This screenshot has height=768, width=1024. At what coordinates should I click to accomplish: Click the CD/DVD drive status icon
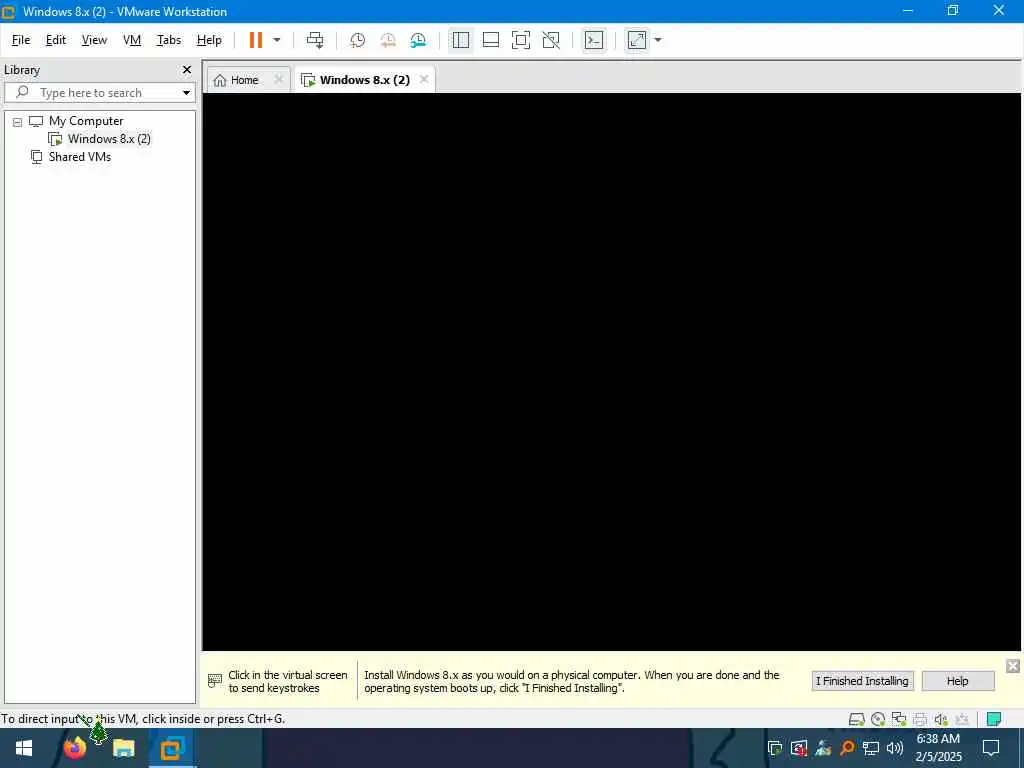point(878,719)
